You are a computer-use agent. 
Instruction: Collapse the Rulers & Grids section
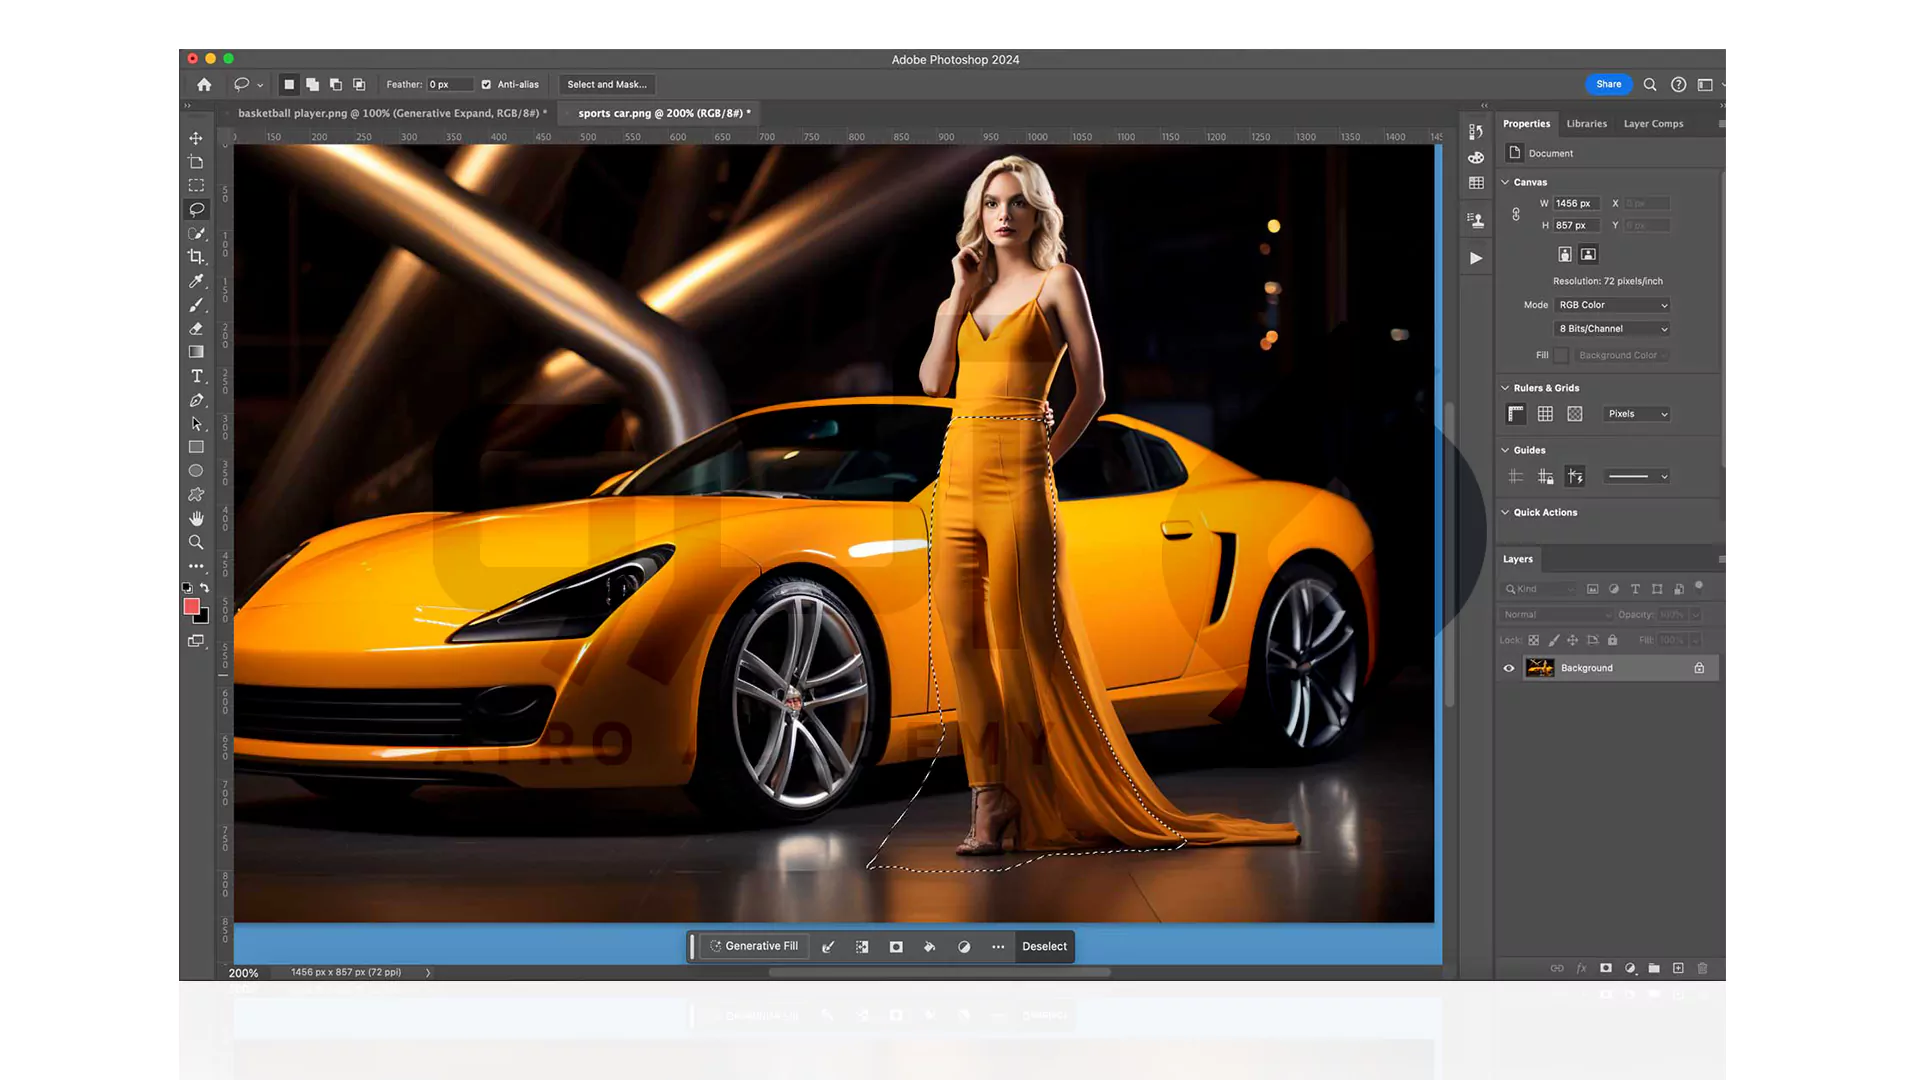(1505, 388)
